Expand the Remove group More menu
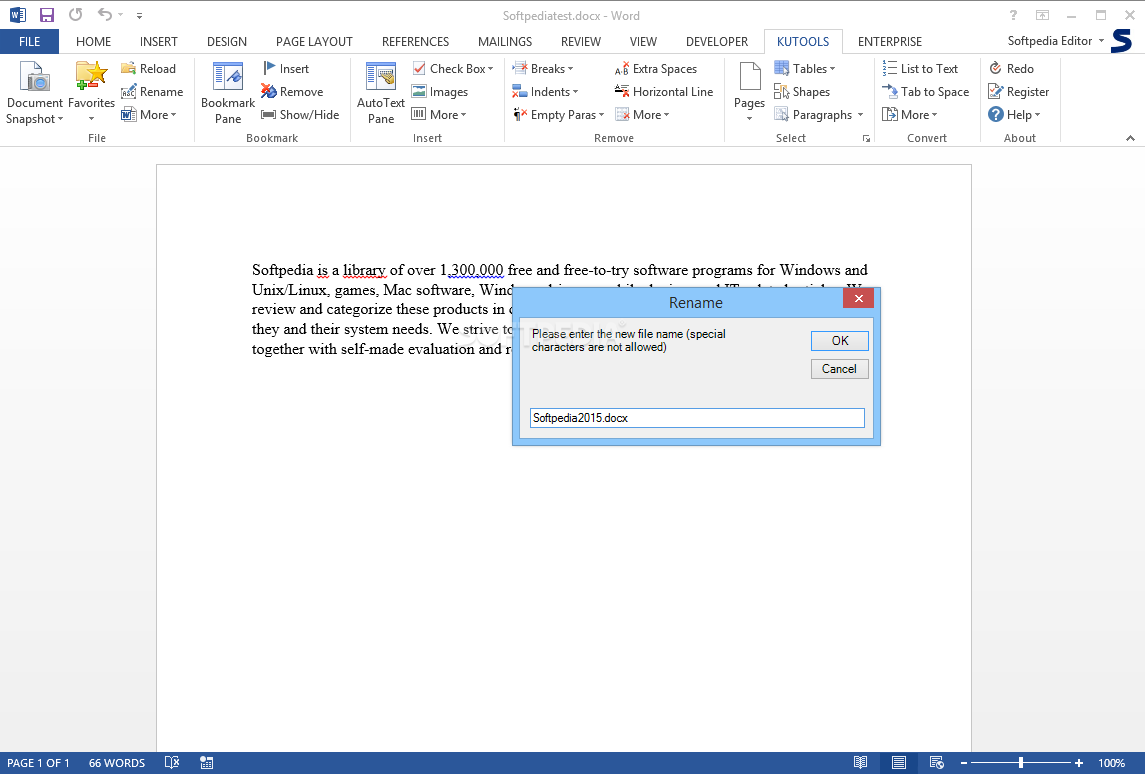 [x=642, y=115]
